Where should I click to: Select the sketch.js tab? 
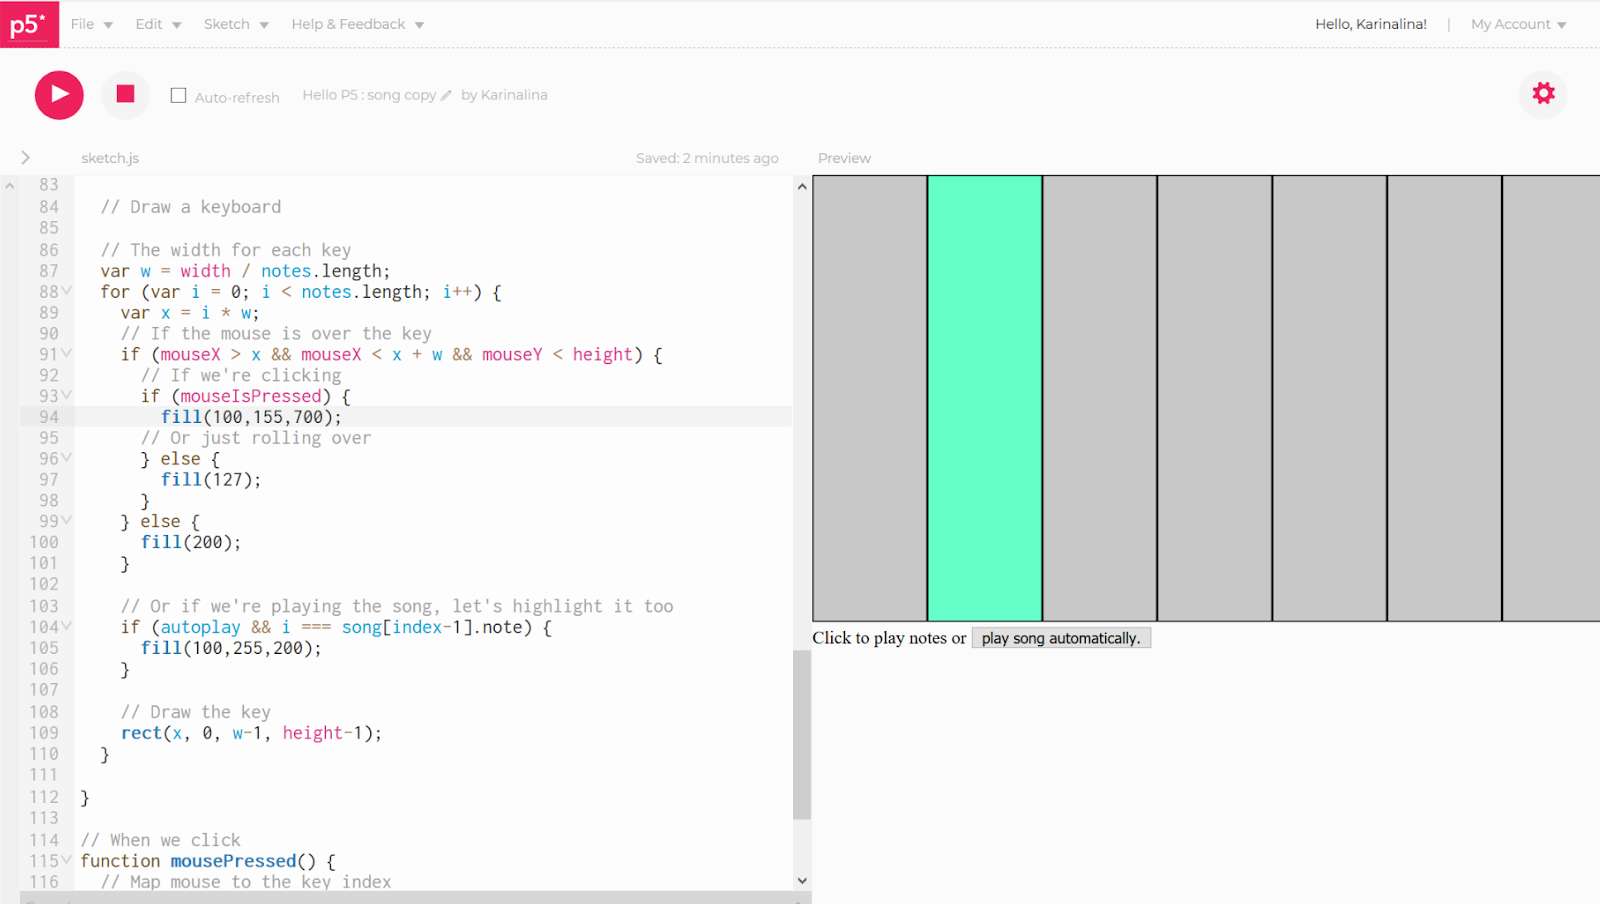coord(109,157)
